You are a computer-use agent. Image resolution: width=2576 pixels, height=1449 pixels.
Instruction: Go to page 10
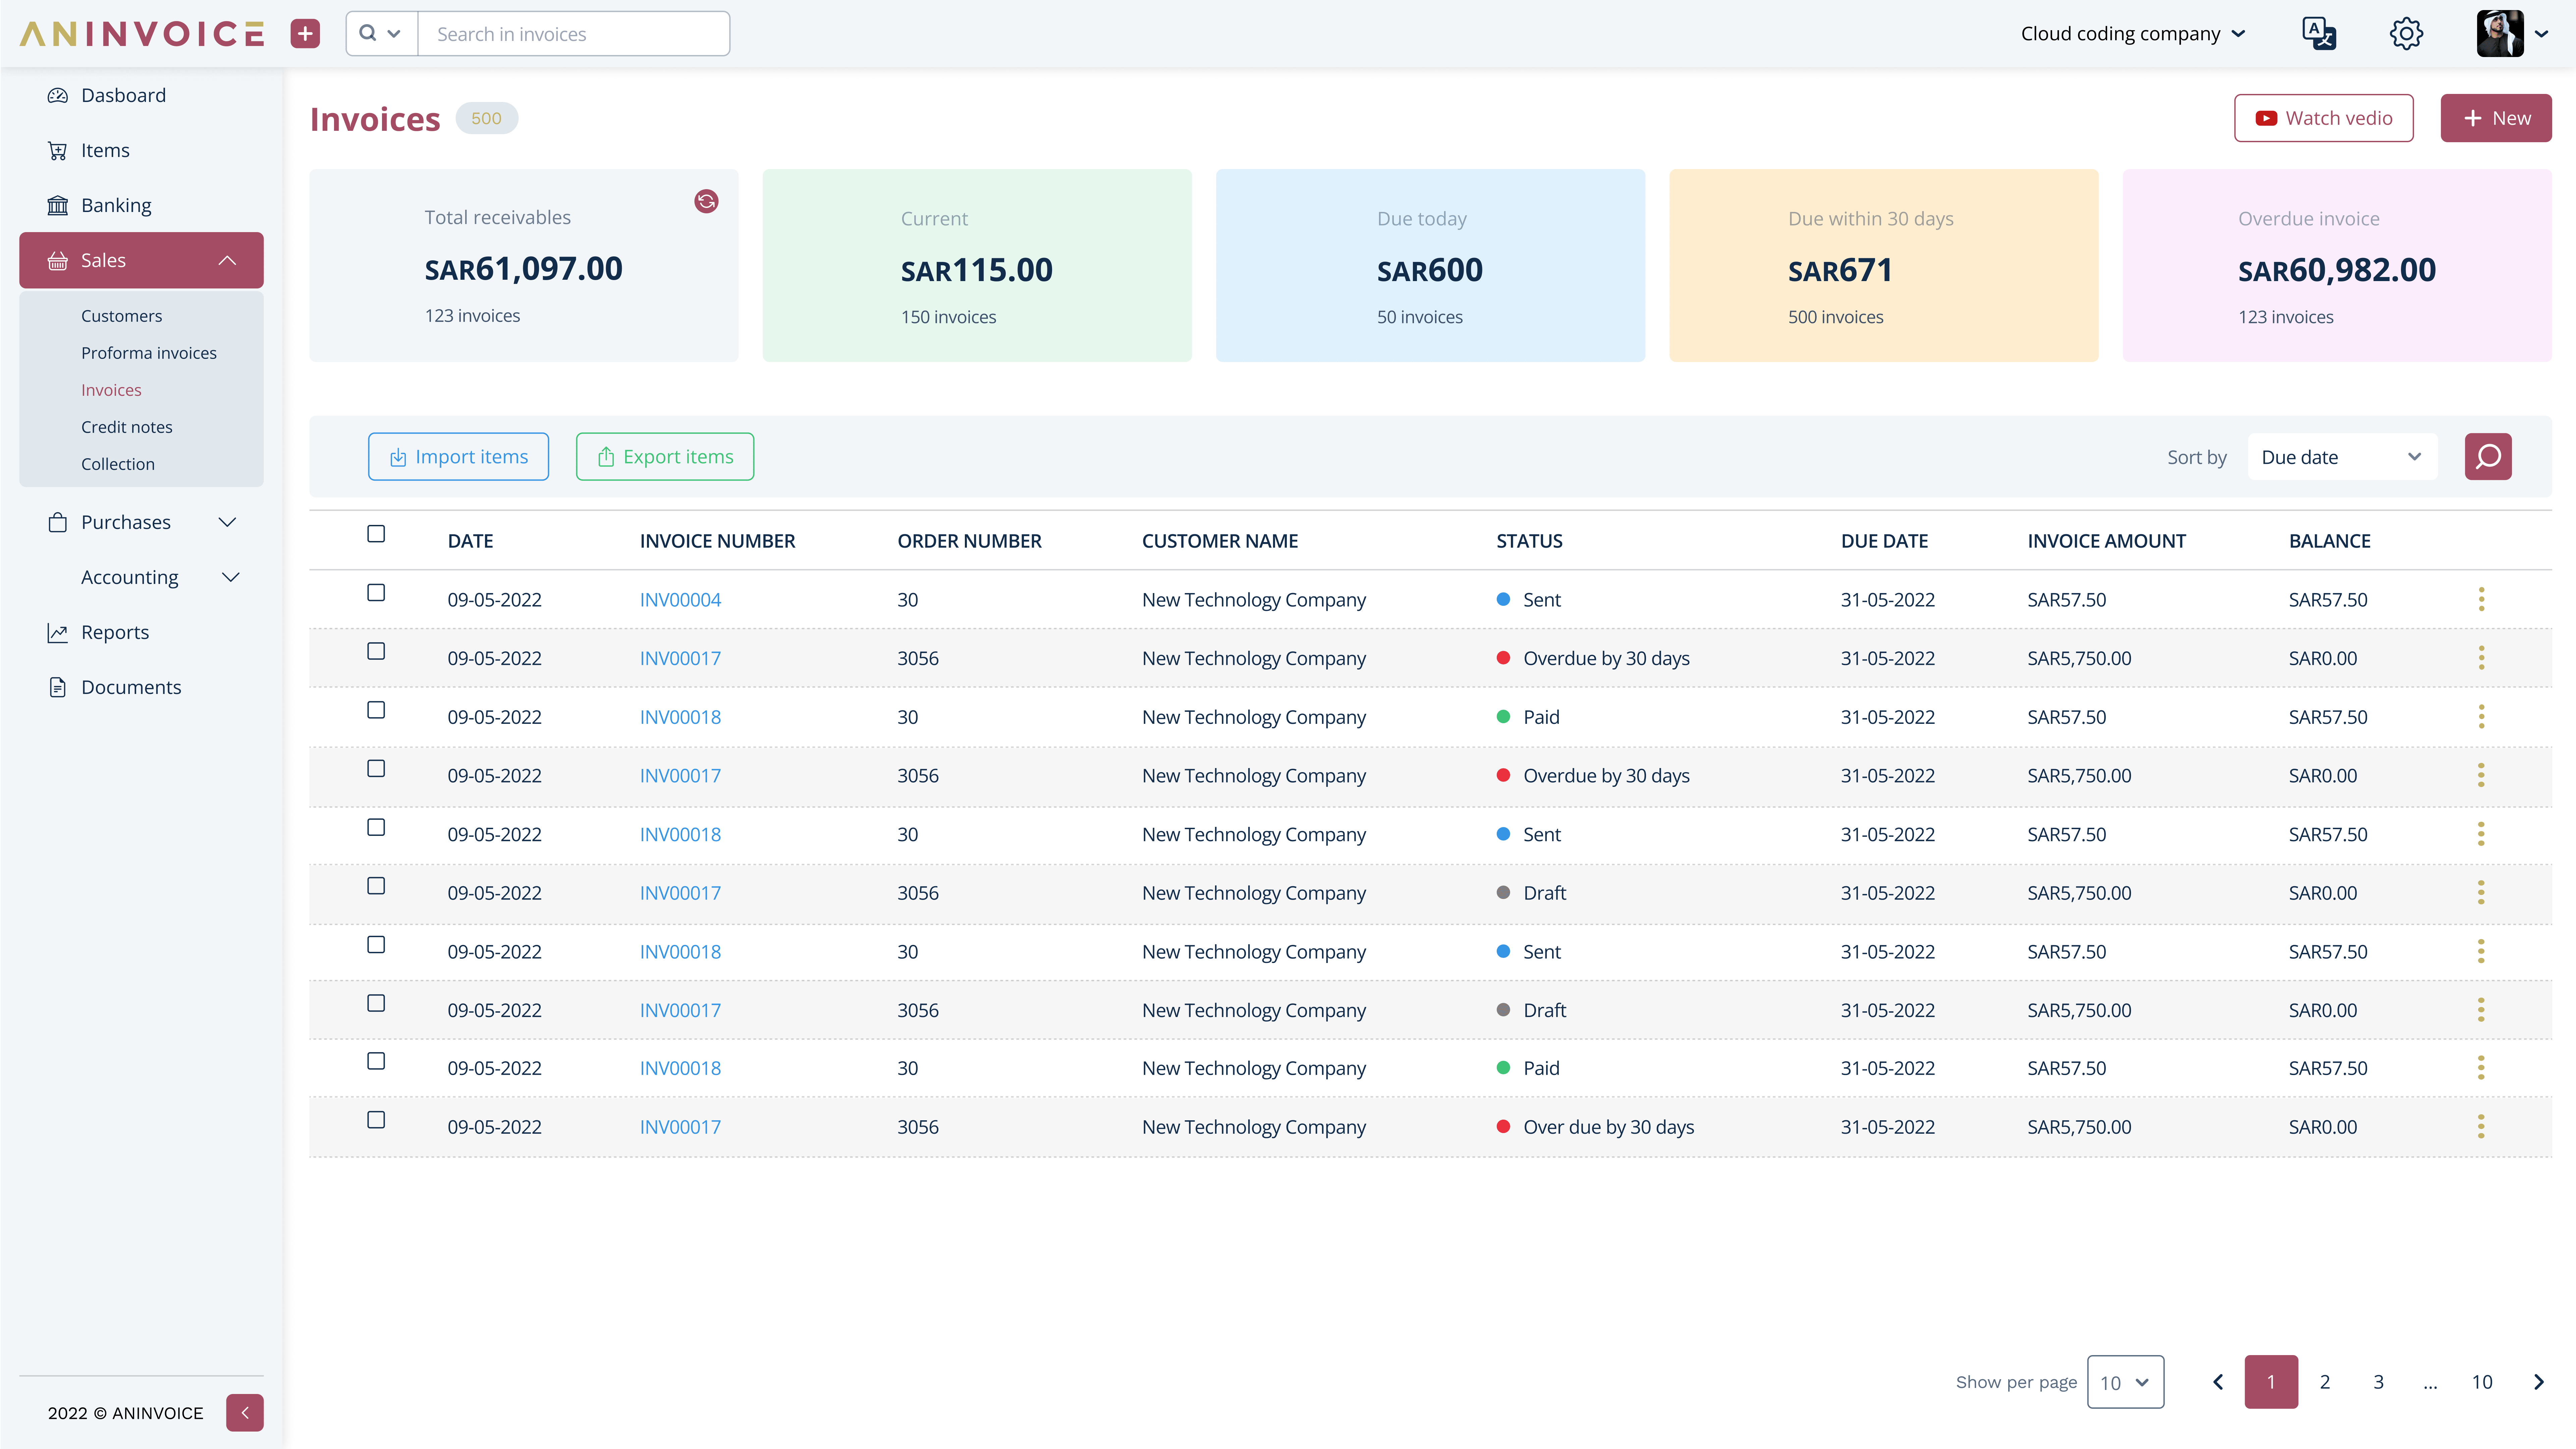click(x=2482, y=1382)
